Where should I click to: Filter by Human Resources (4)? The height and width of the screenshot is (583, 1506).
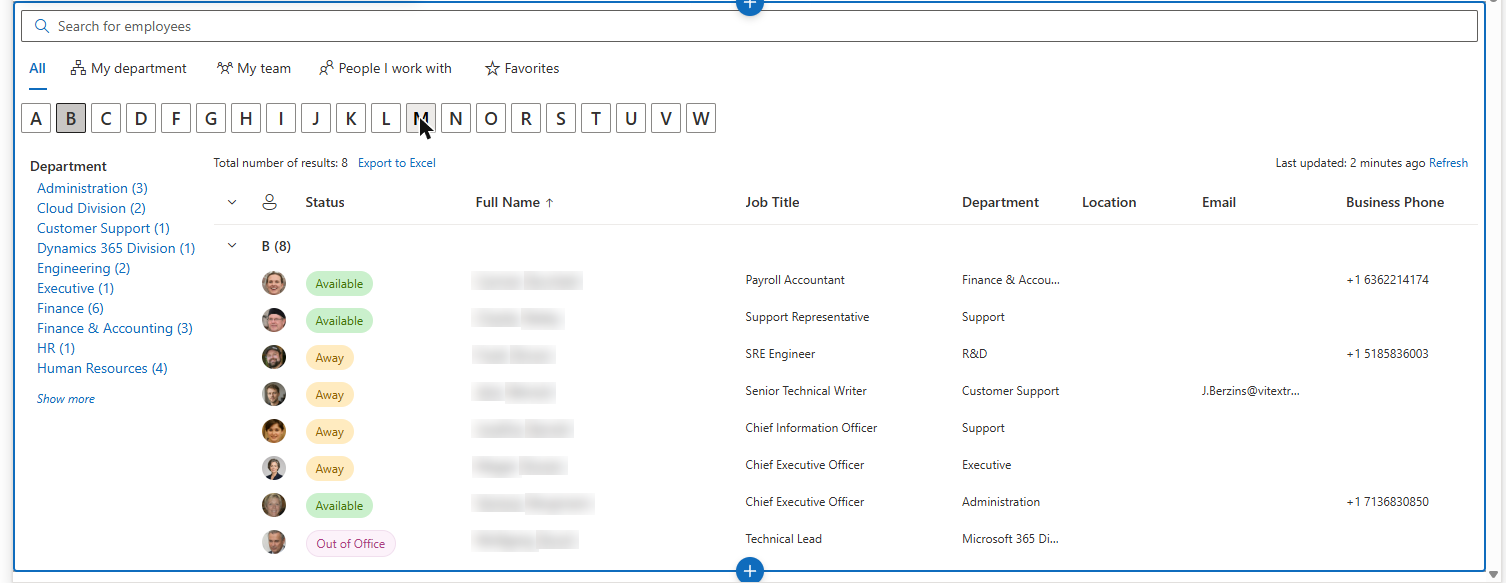pyautogui.click(x=102, y=368)
